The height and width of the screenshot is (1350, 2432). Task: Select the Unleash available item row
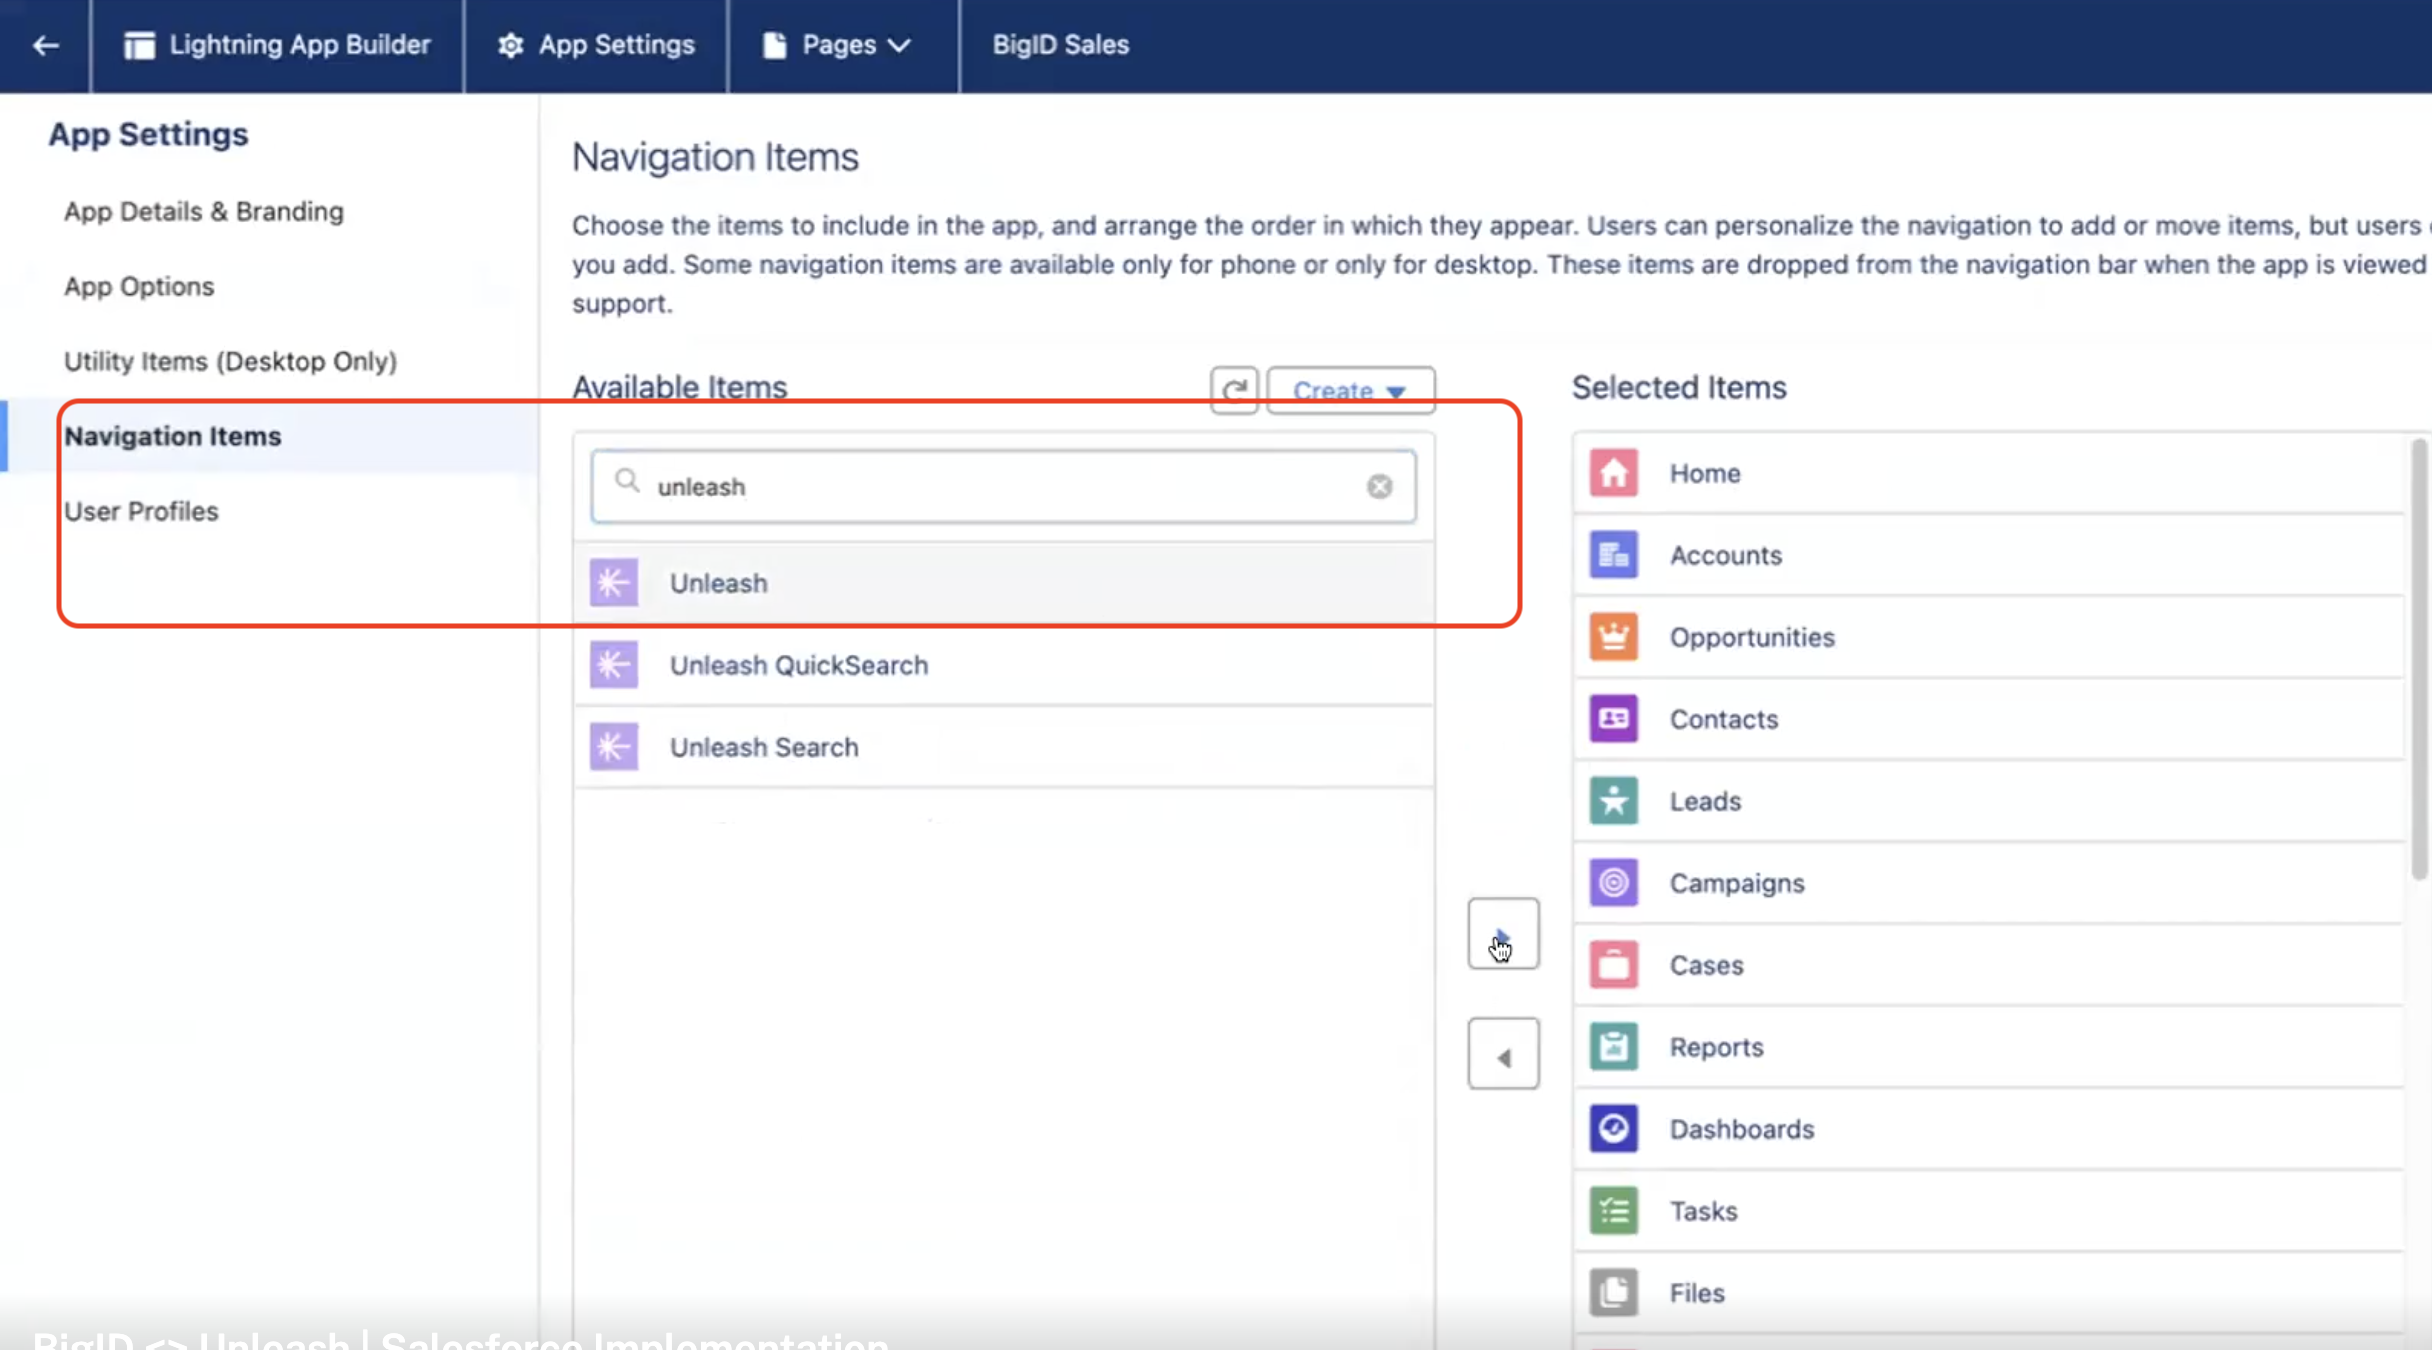click(x=1004, y=583)
